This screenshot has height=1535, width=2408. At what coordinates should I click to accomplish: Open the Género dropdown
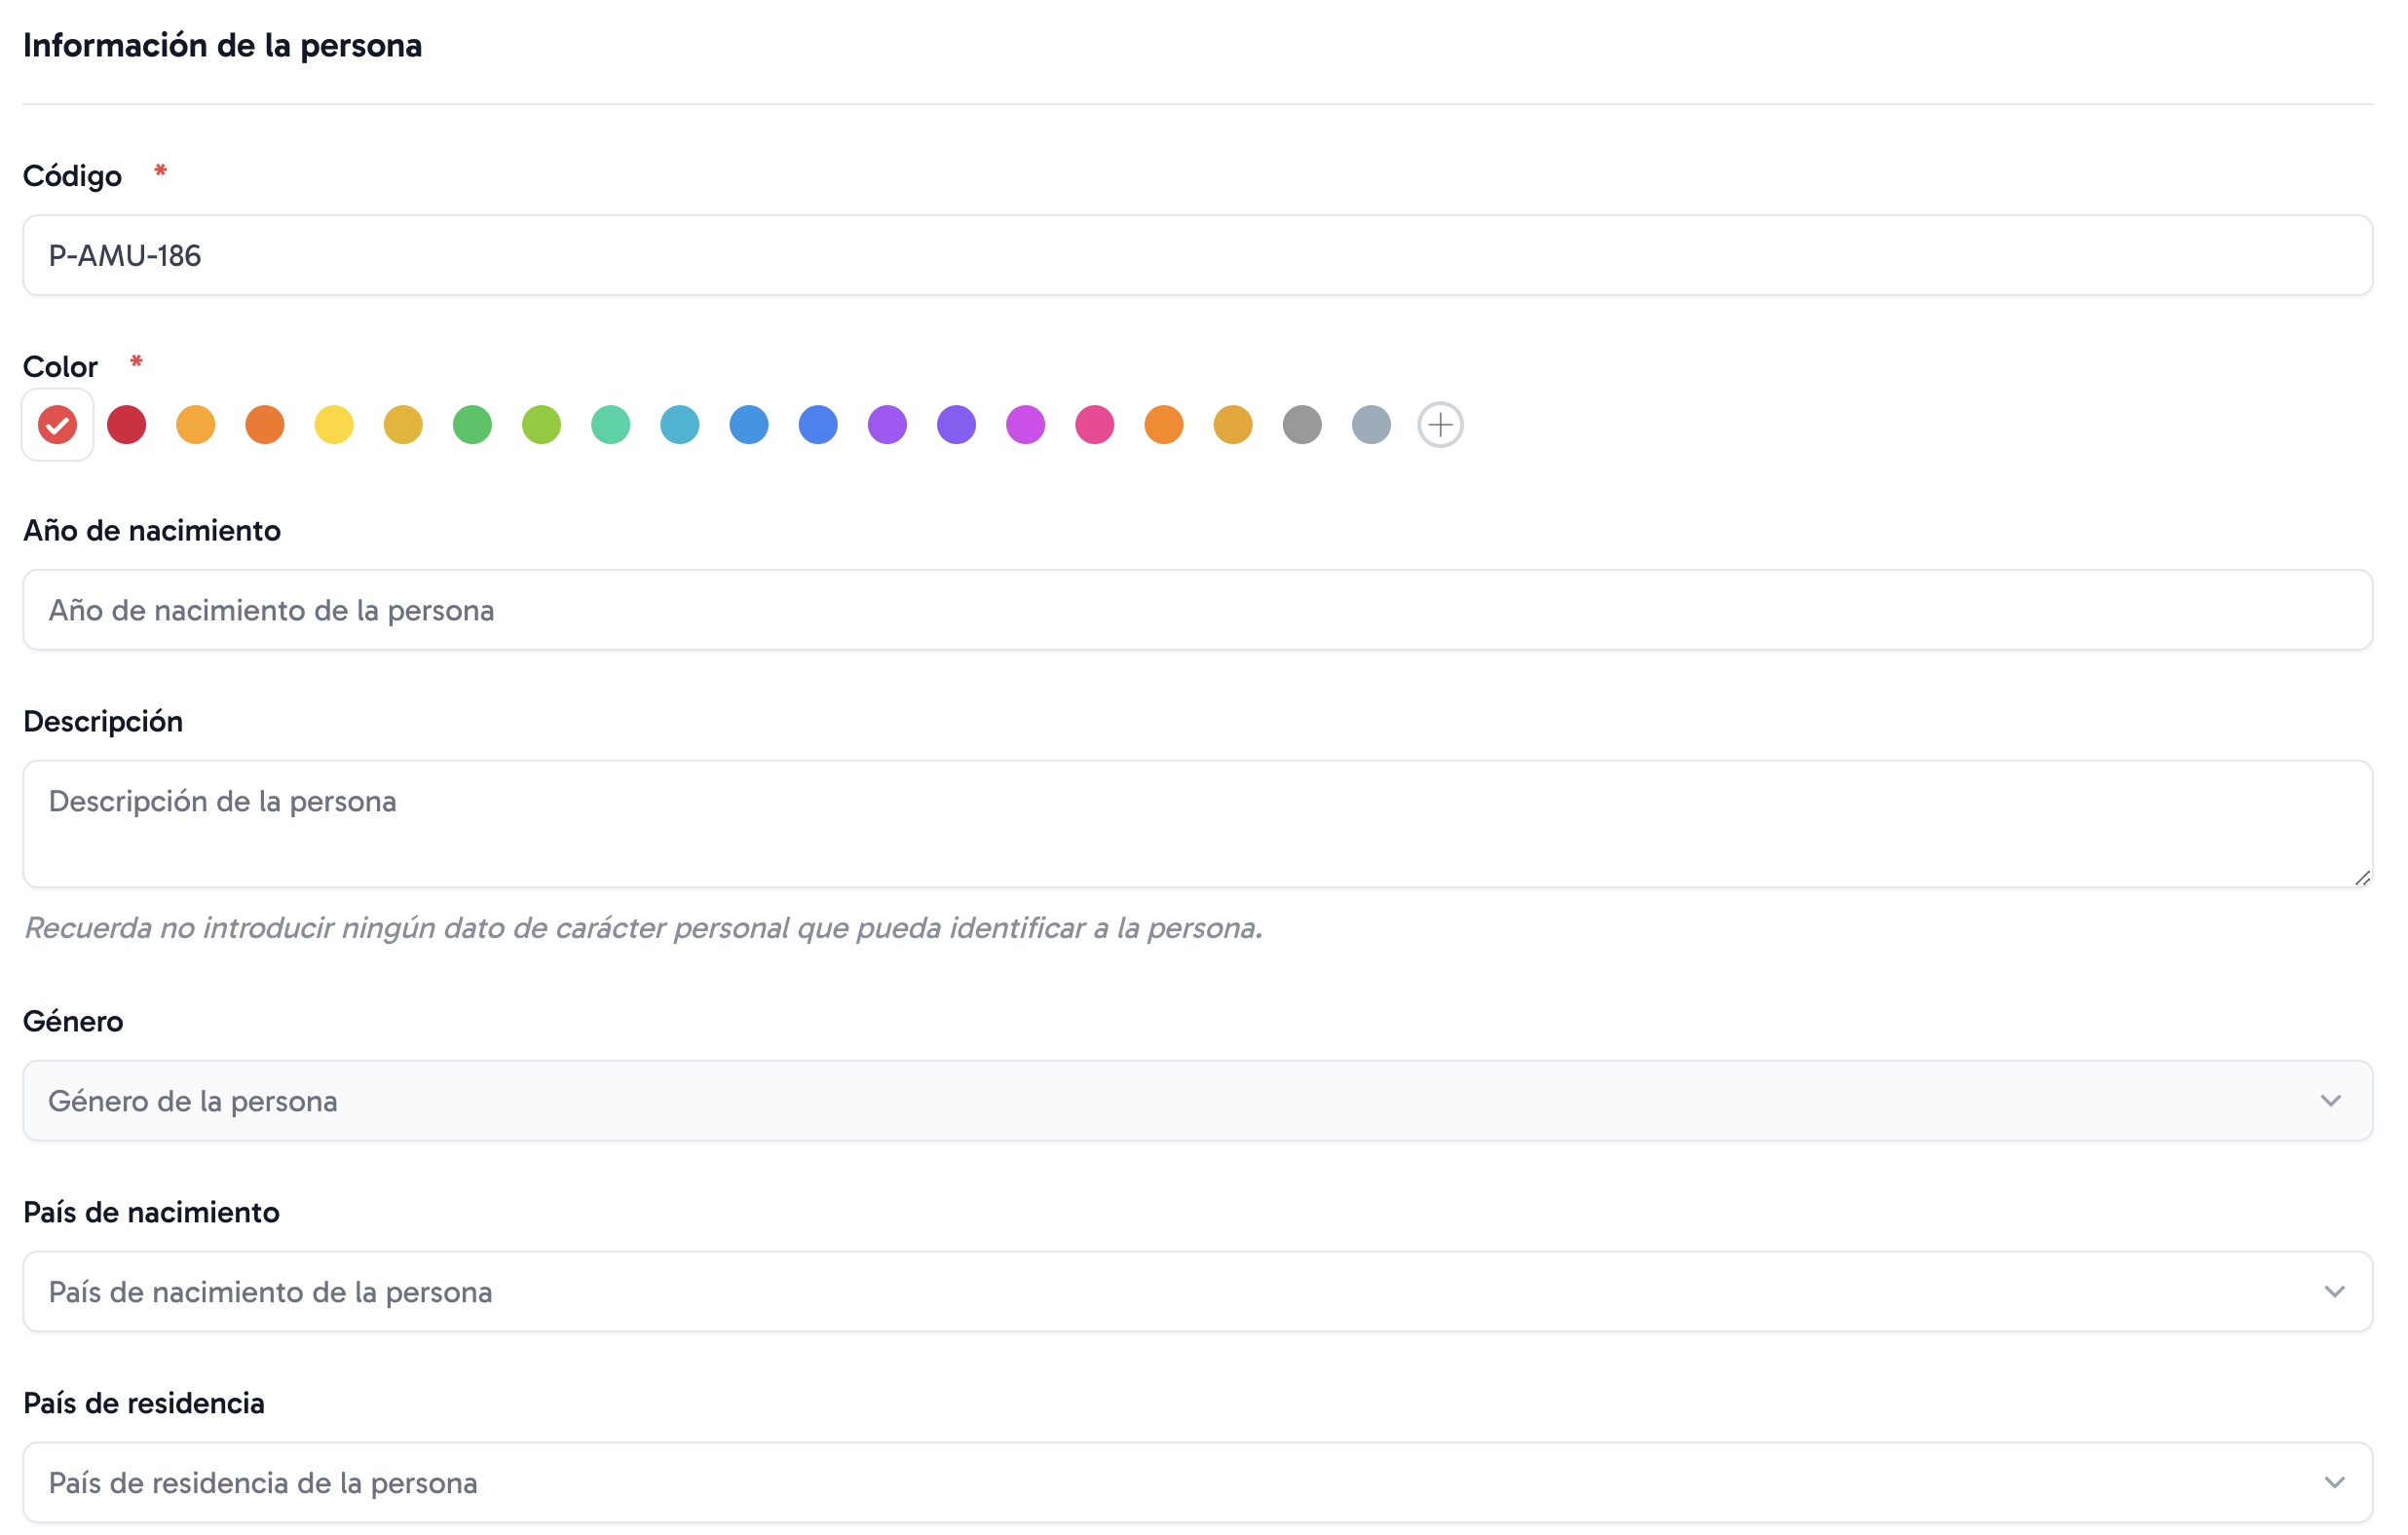1196,1101
